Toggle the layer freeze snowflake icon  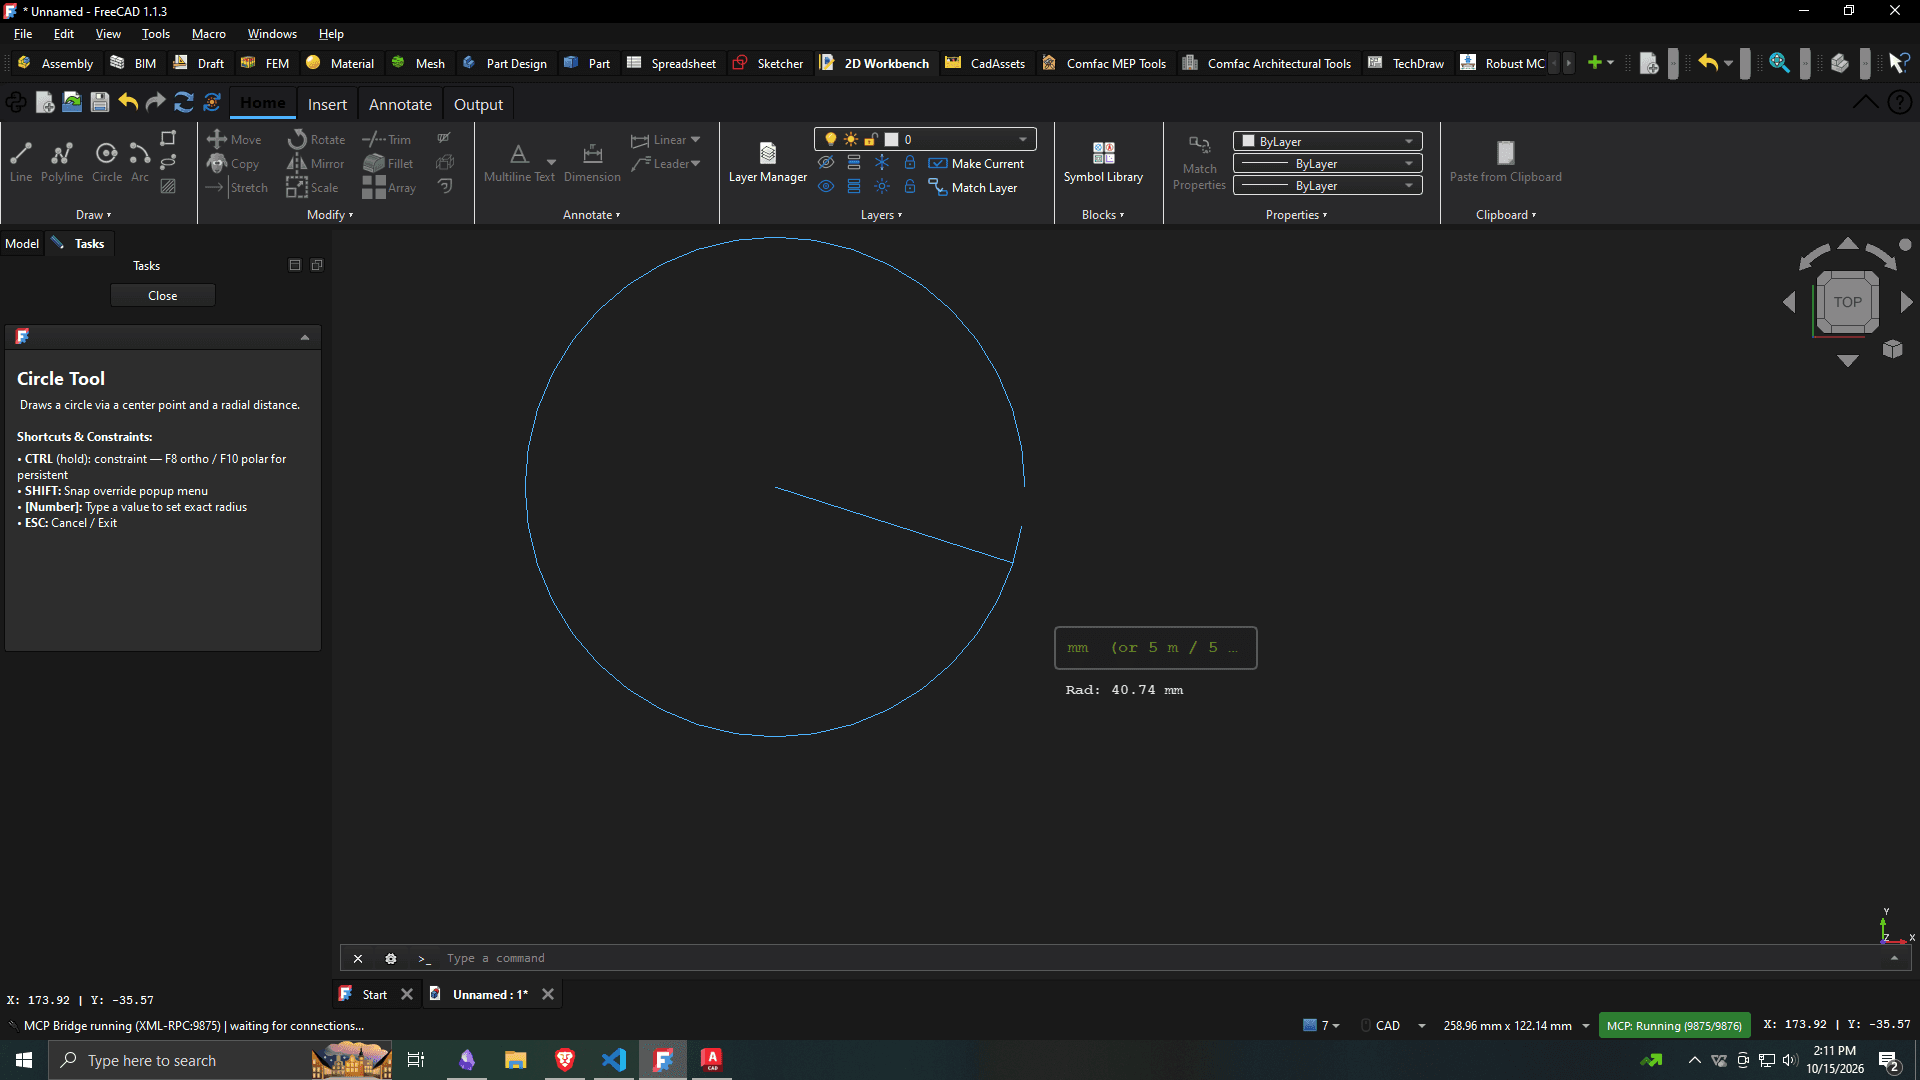click(882, 162)
